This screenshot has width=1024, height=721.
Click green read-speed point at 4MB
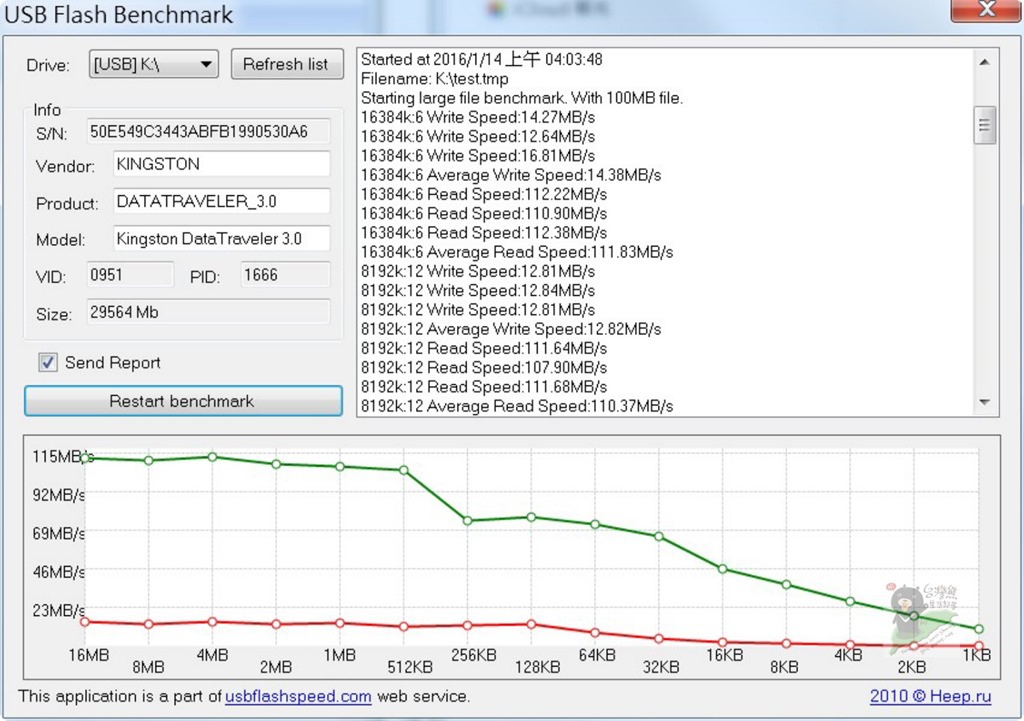click(212, 457)
